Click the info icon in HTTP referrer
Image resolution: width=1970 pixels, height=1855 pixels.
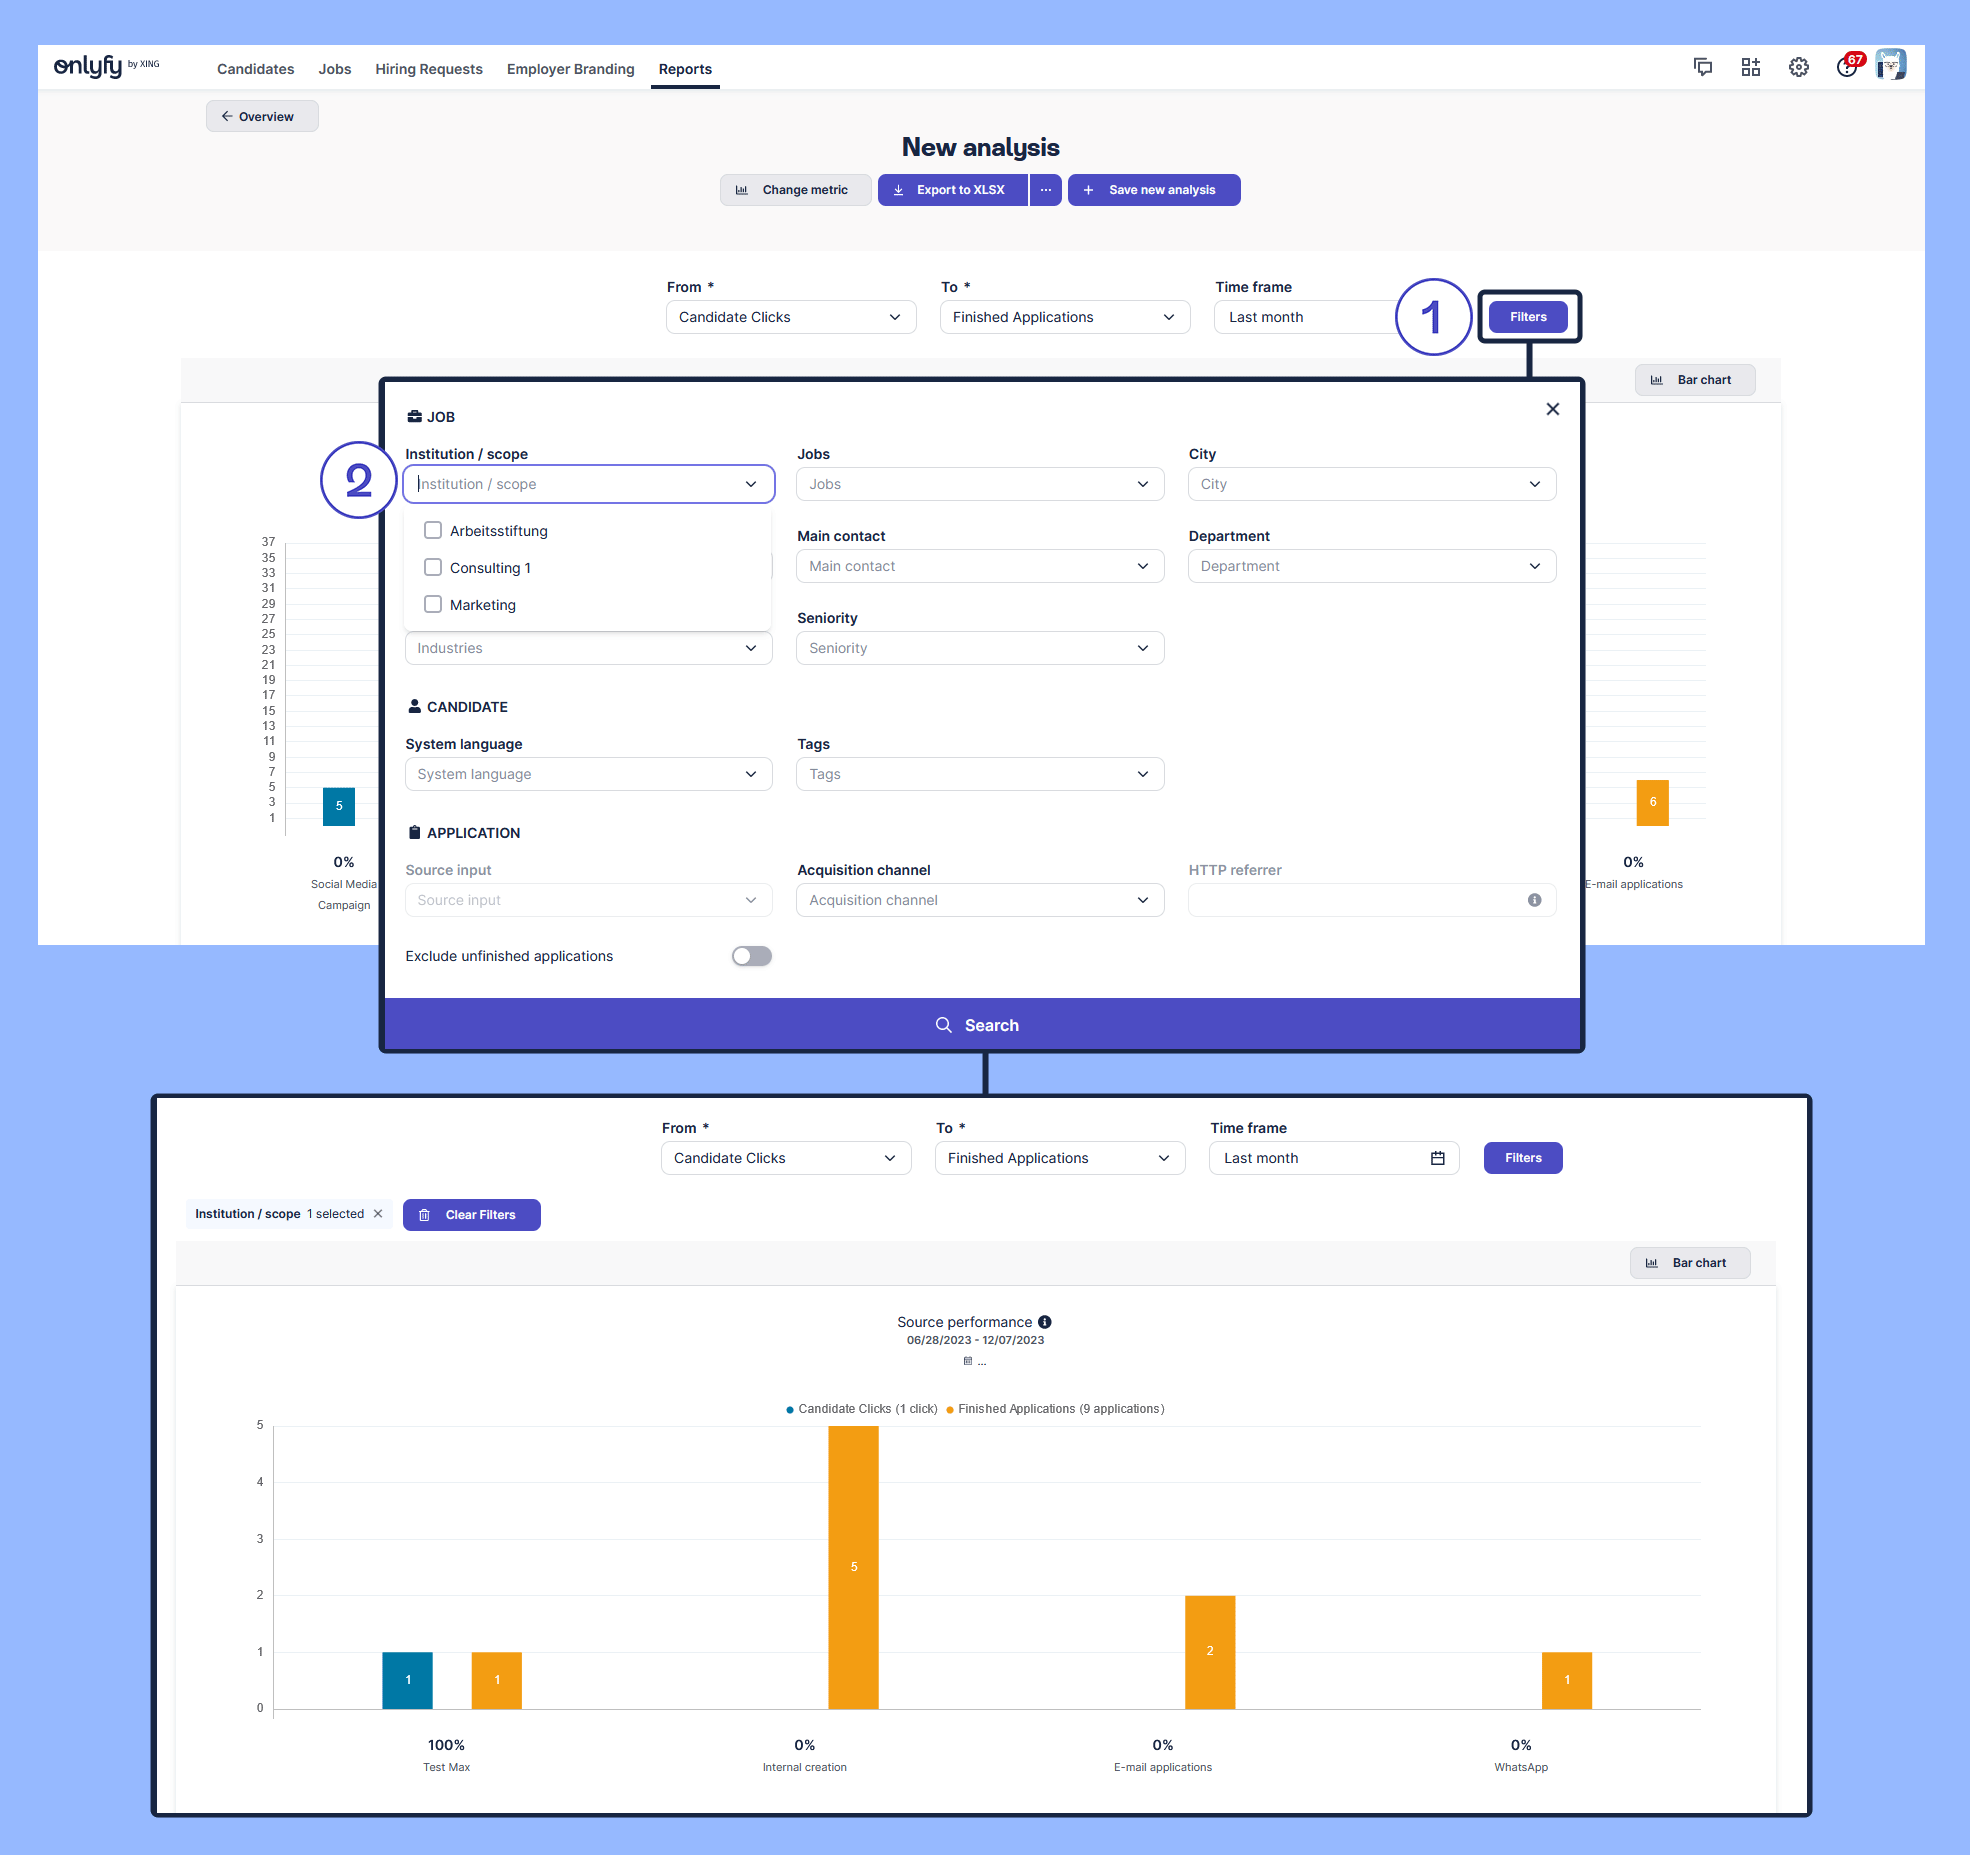coord(1534,900)
